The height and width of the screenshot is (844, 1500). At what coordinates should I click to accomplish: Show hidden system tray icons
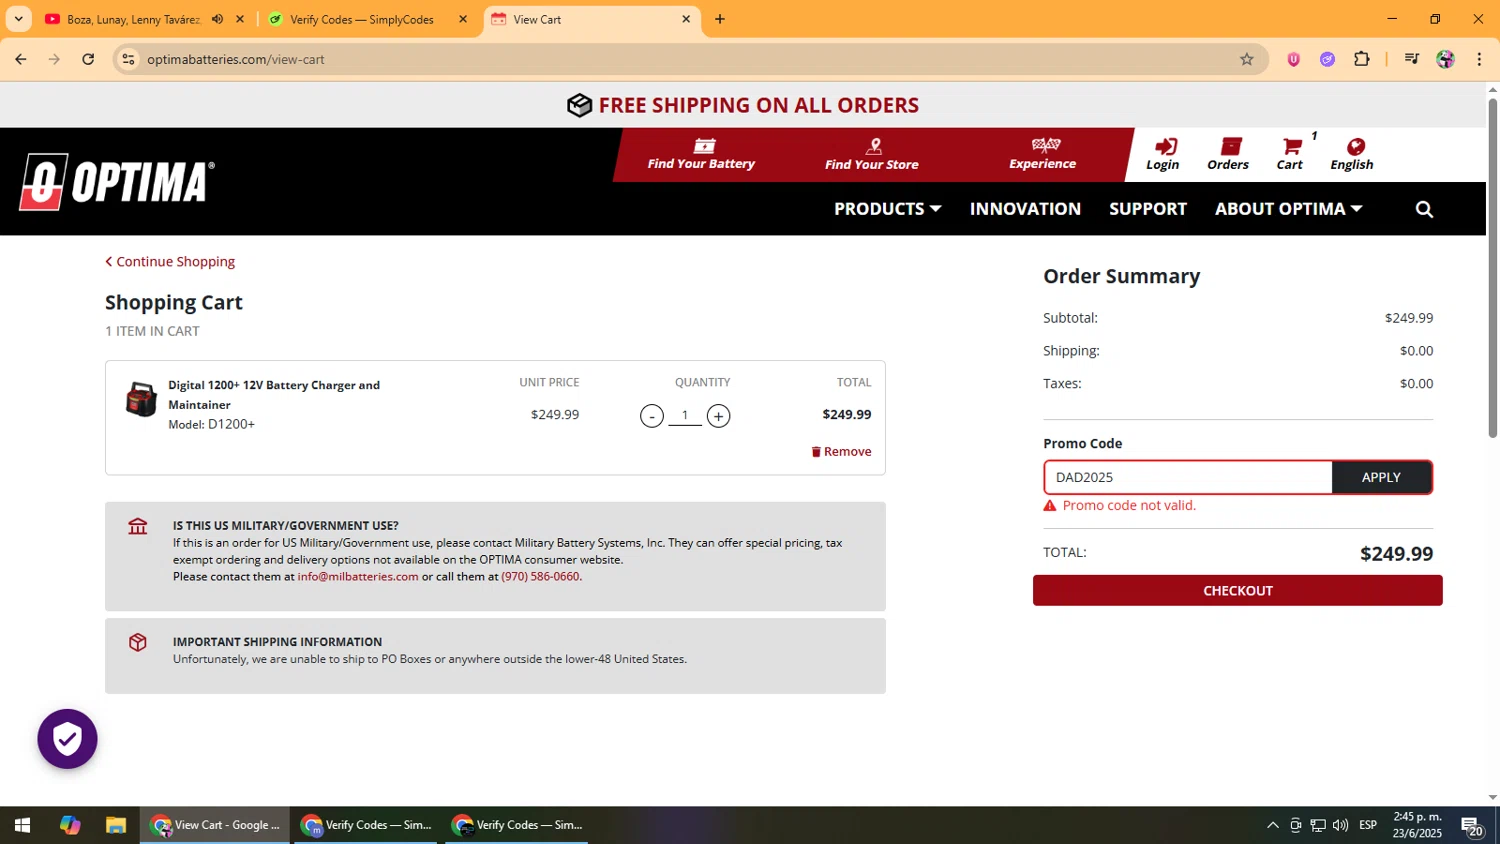tap(1272, 825)
